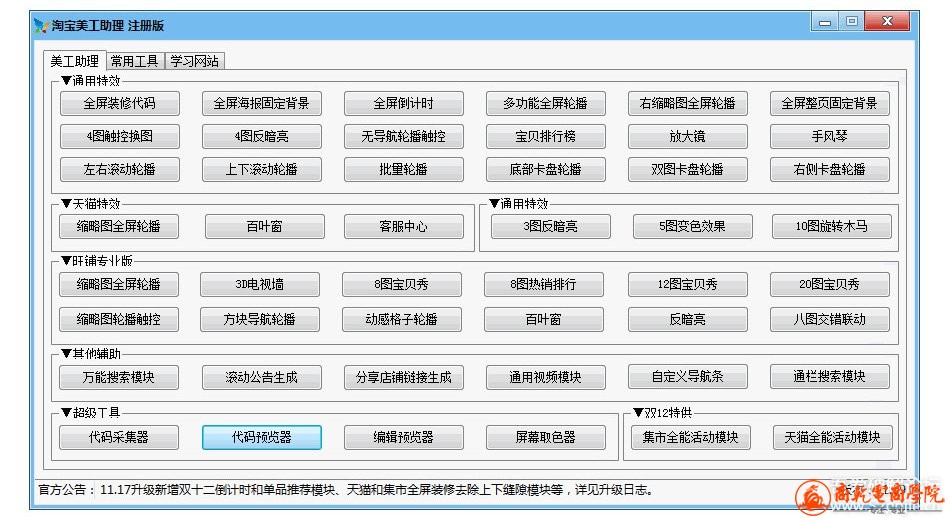Image resolution: width=950 pixels, height=523 pixels.
Task: Click 4图触控换图
Action: (x=119, y=136)
